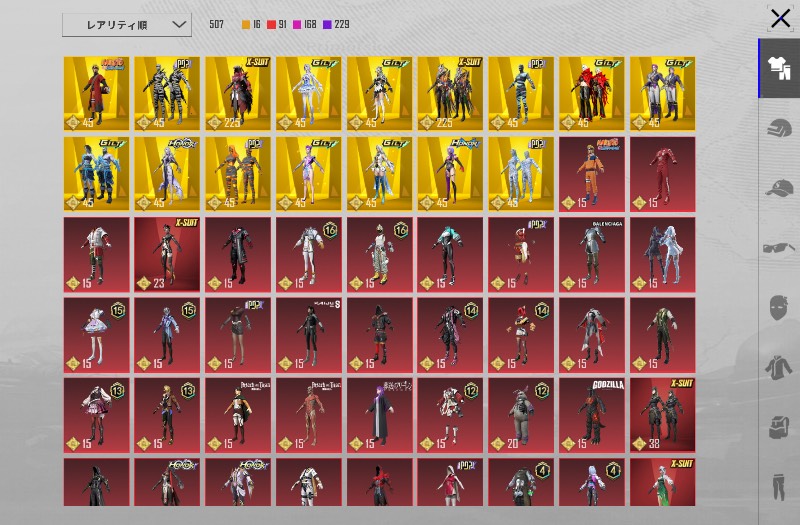This screenshot has height=525, width=800.
Task: Open the jacket tops category
Action: click(x=779, y=367)
